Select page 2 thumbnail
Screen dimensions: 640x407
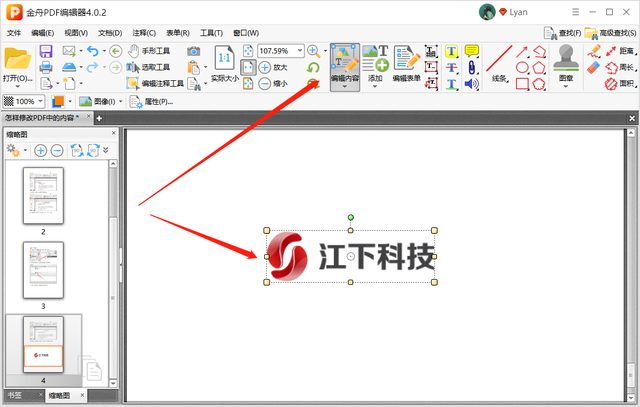[x=43, y=196]
